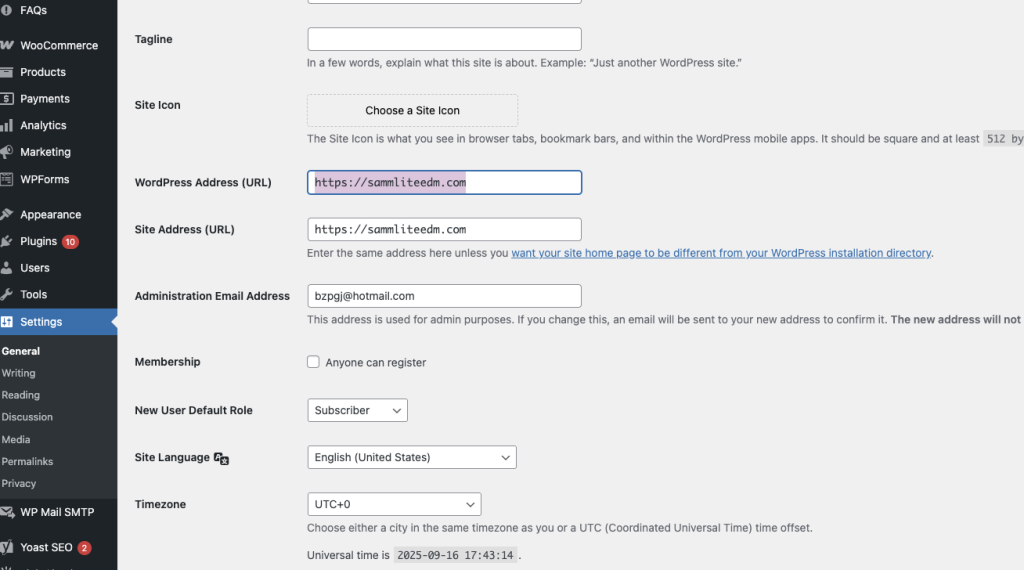Open Analytics using the bar-chart icon

[7, 125]
